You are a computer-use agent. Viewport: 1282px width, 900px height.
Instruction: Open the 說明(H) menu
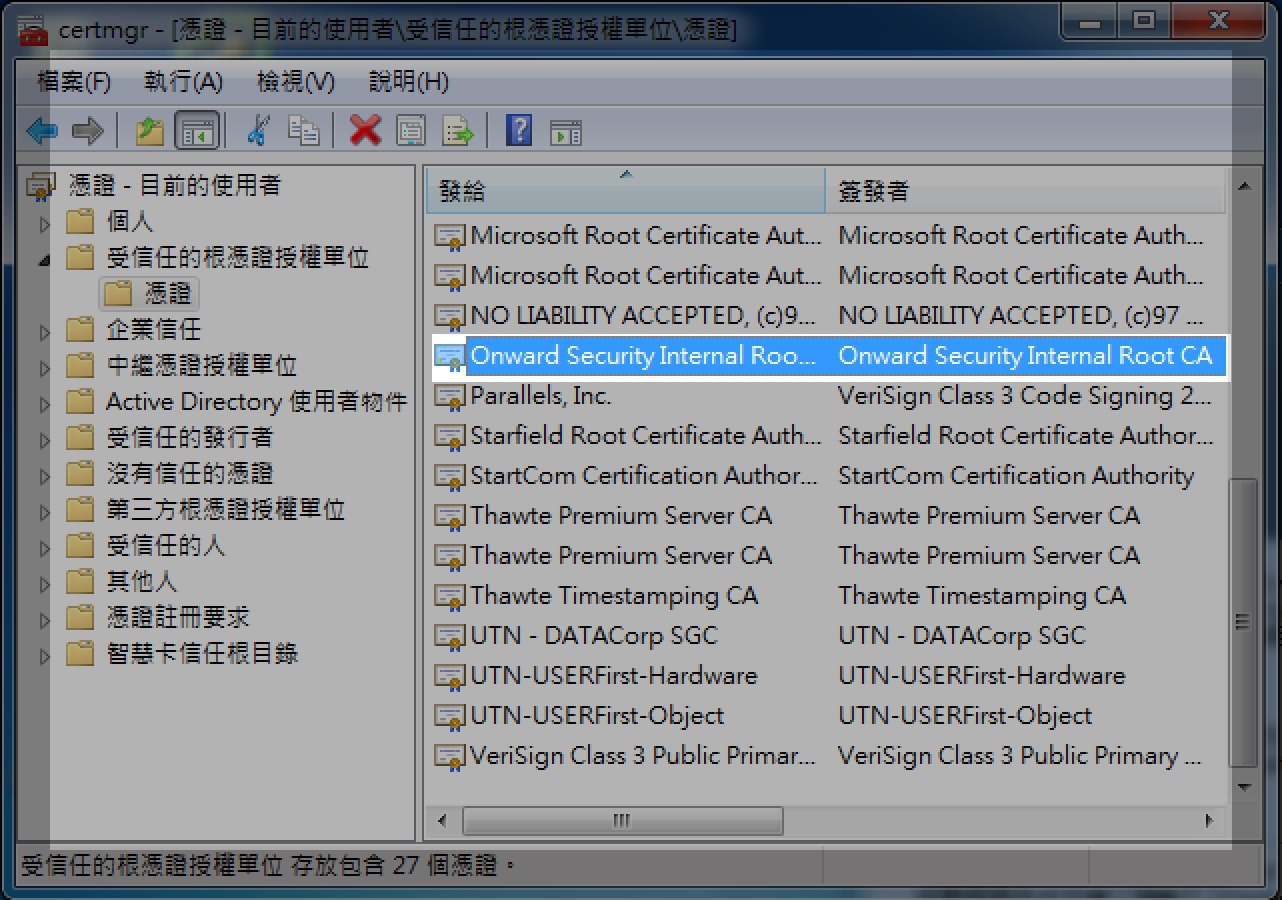[x=409, y=82]
